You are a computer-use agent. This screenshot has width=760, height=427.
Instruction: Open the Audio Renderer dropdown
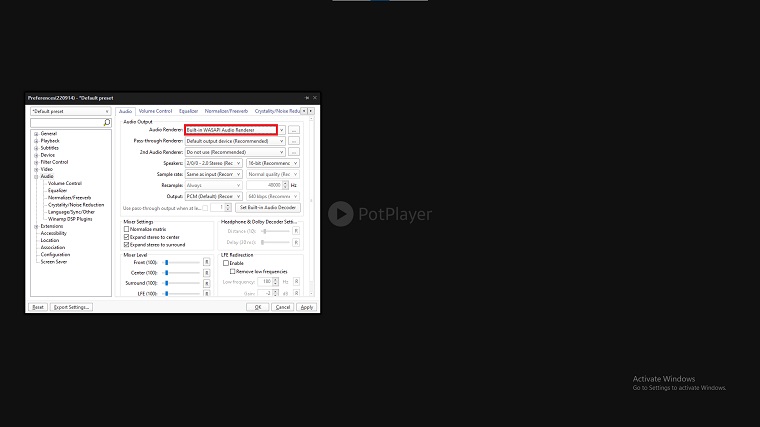tap(281, 130)
